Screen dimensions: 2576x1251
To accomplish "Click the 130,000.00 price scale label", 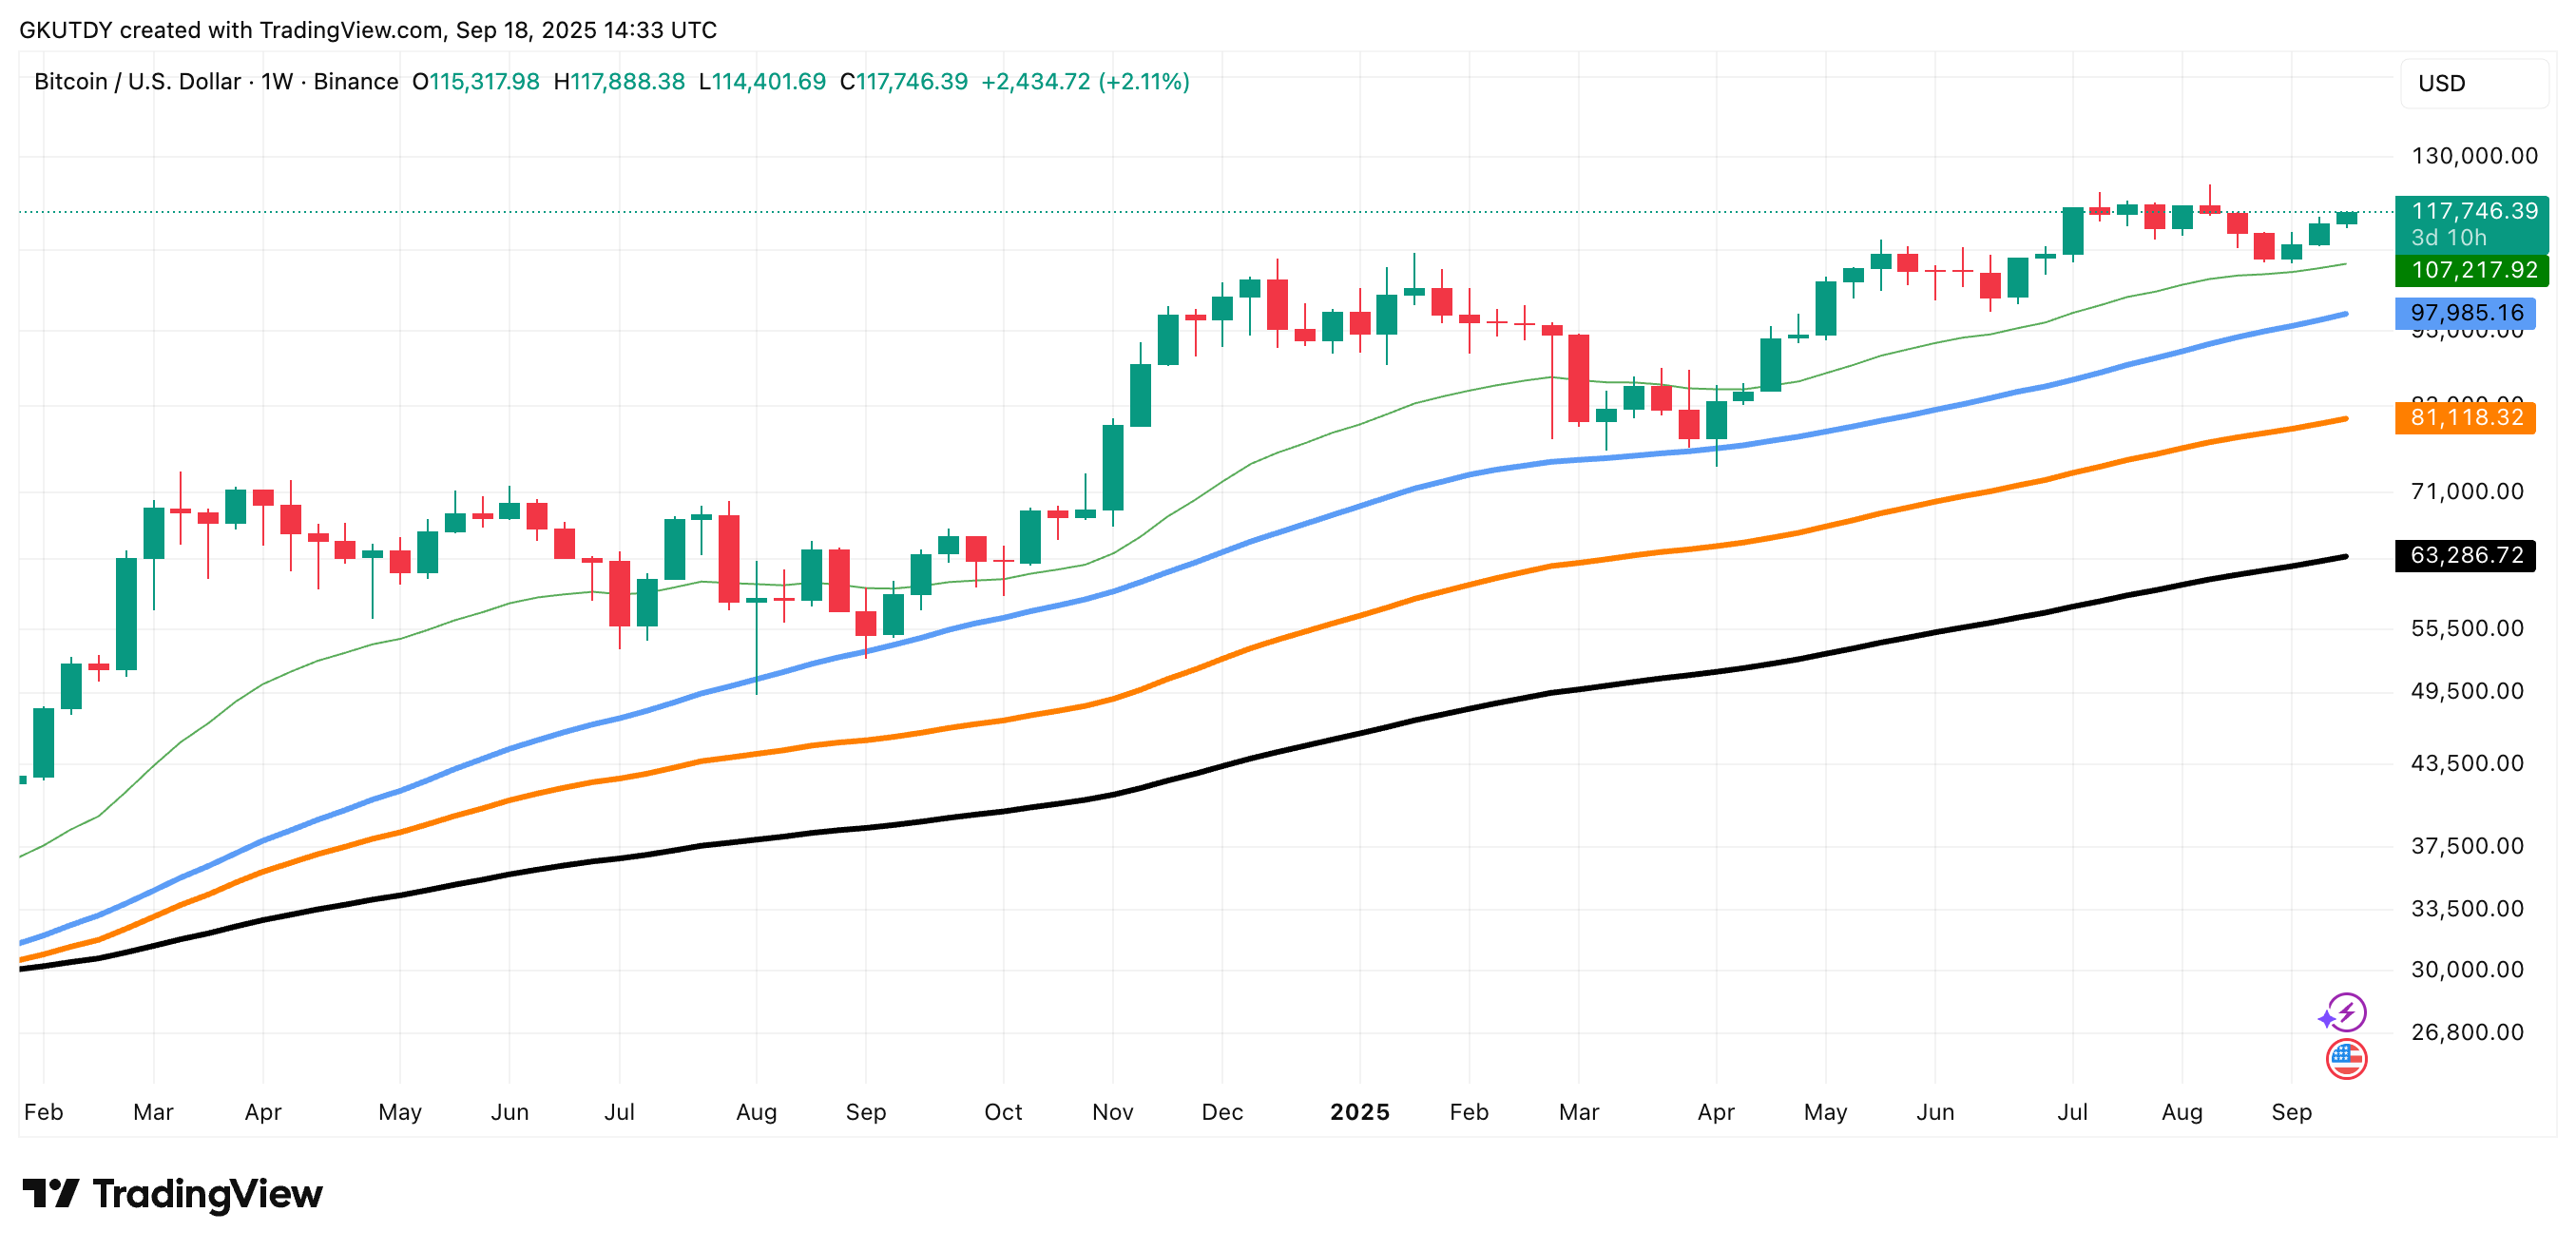I will click(2474, 156).
